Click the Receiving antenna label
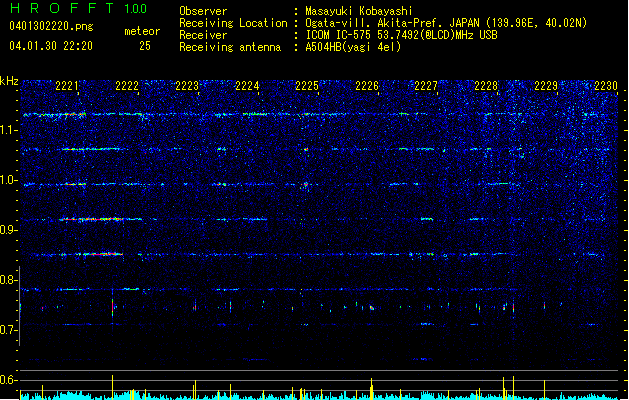Image resolution: width=629 pixels, height=400 pixels. pos(230,47)
